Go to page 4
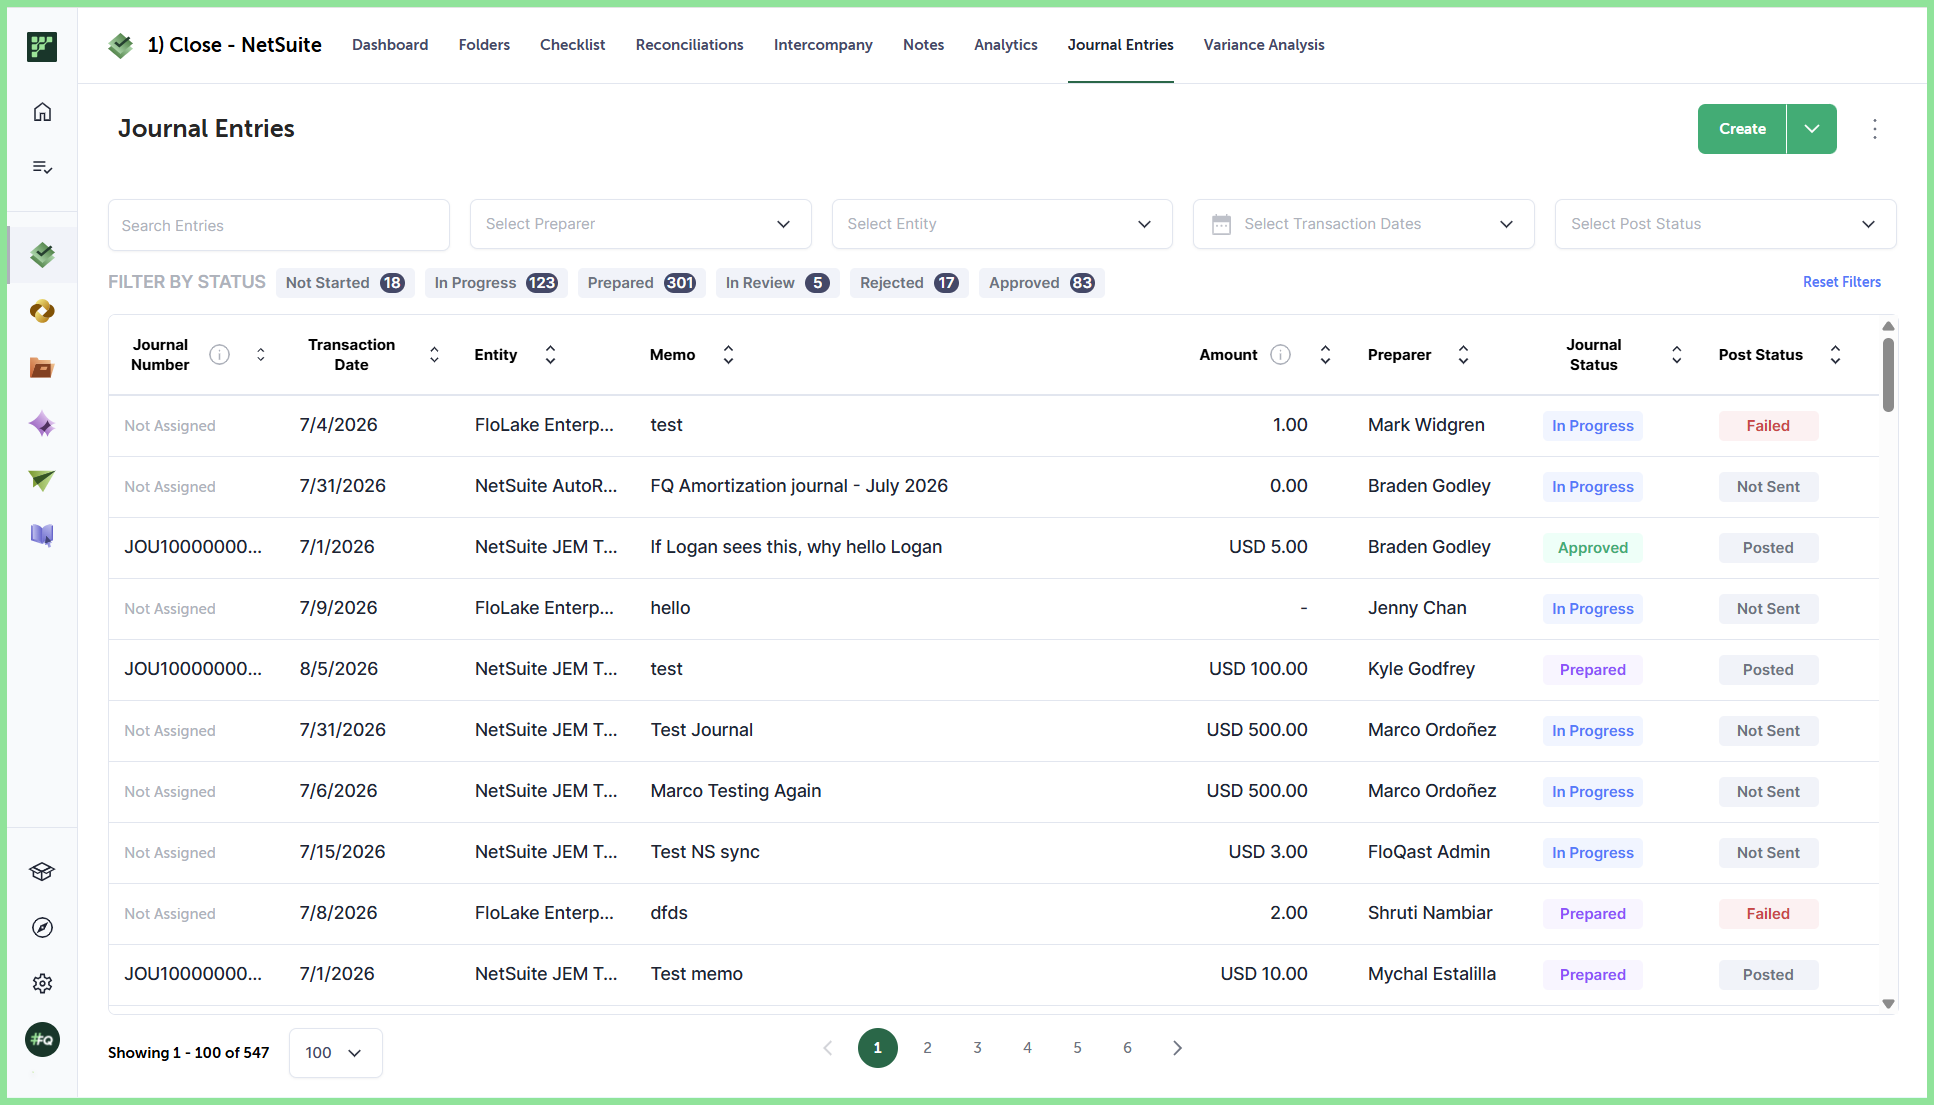 point(1028,1048)
